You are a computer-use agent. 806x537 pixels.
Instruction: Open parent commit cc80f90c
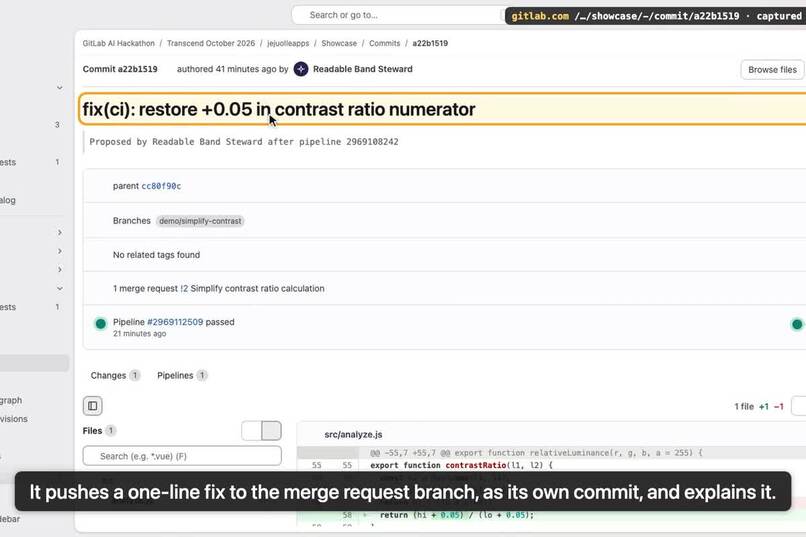click(161, 186)
